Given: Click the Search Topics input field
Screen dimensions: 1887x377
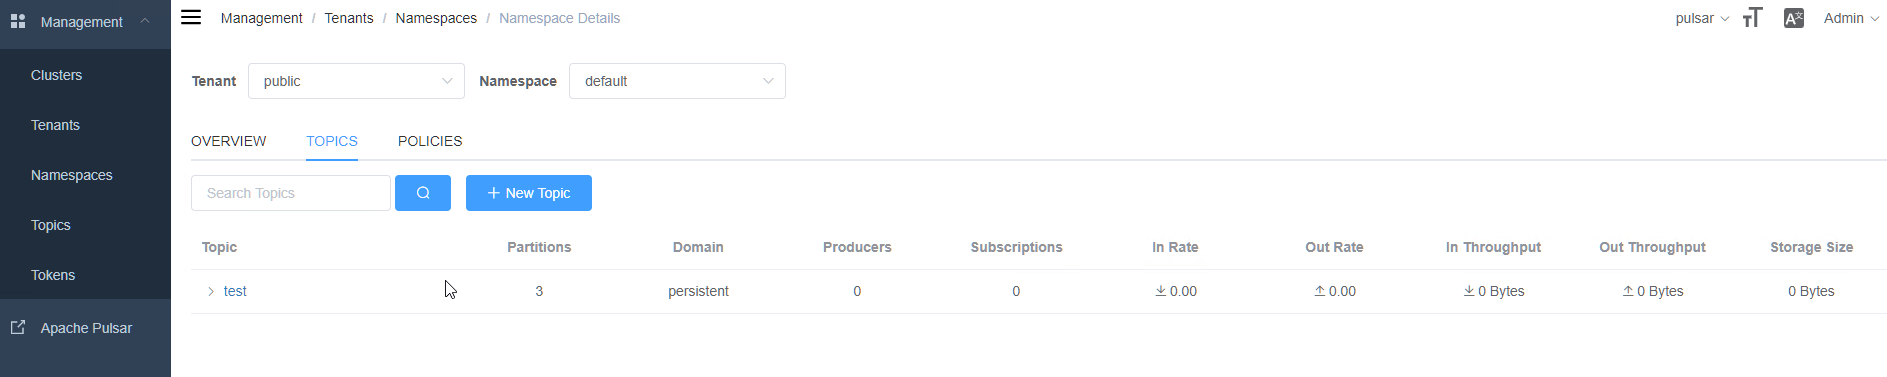Looking at the screenshot, I should (x=291, y=193).
